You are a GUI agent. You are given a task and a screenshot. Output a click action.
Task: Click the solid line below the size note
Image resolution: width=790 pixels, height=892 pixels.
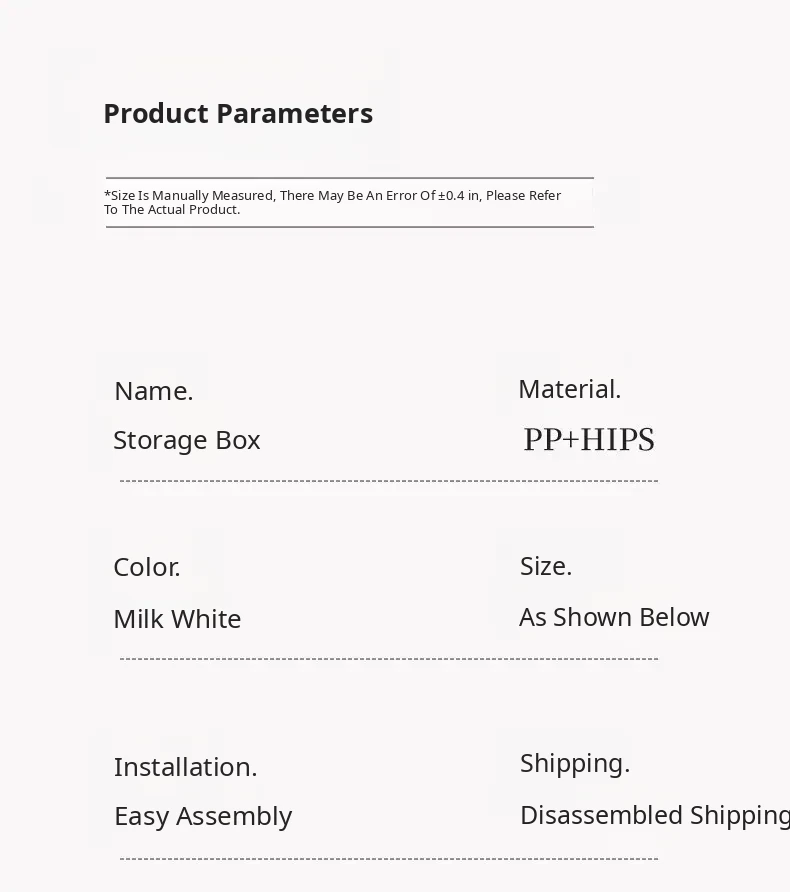pyautogui.click(x=350, y=227)
